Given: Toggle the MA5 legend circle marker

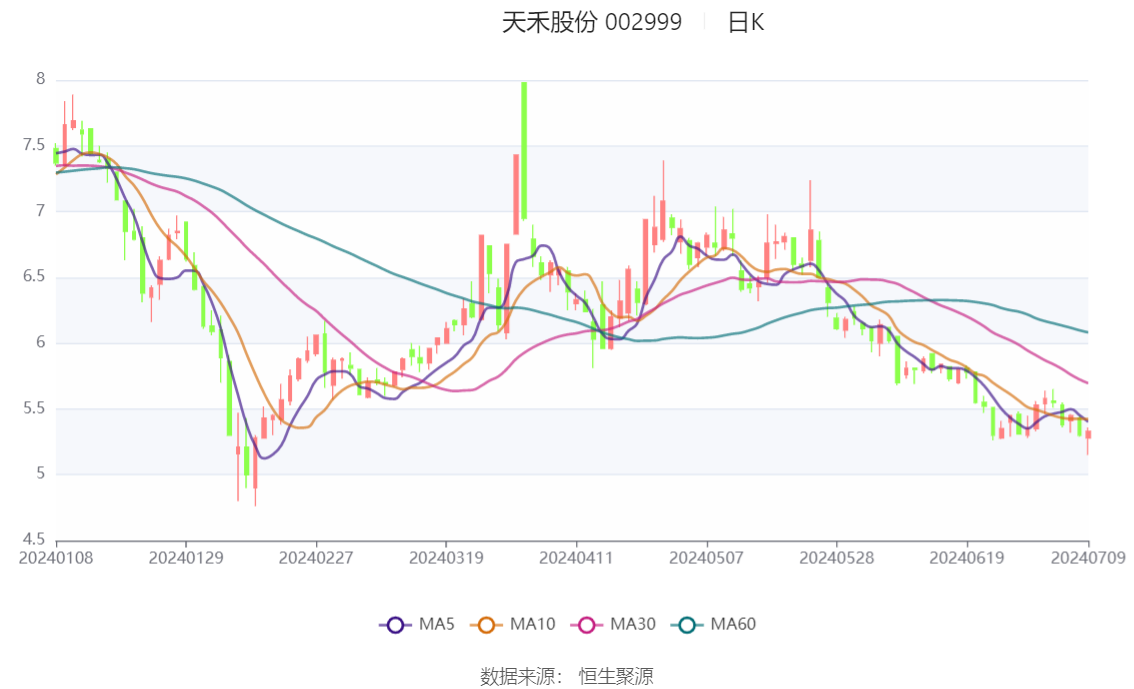Looking at the screenshot, I should click(x=395, y=625).
